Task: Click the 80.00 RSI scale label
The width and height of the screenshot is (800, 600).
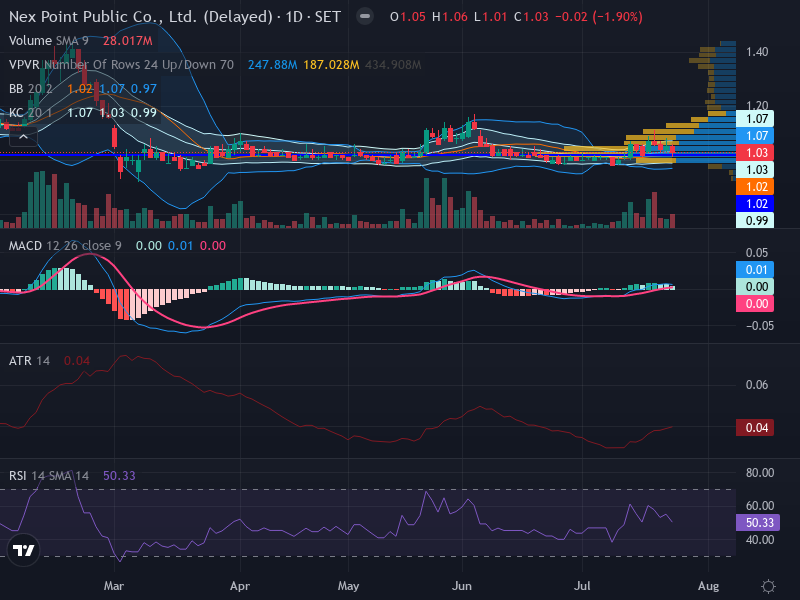Action: coord(760,472)
